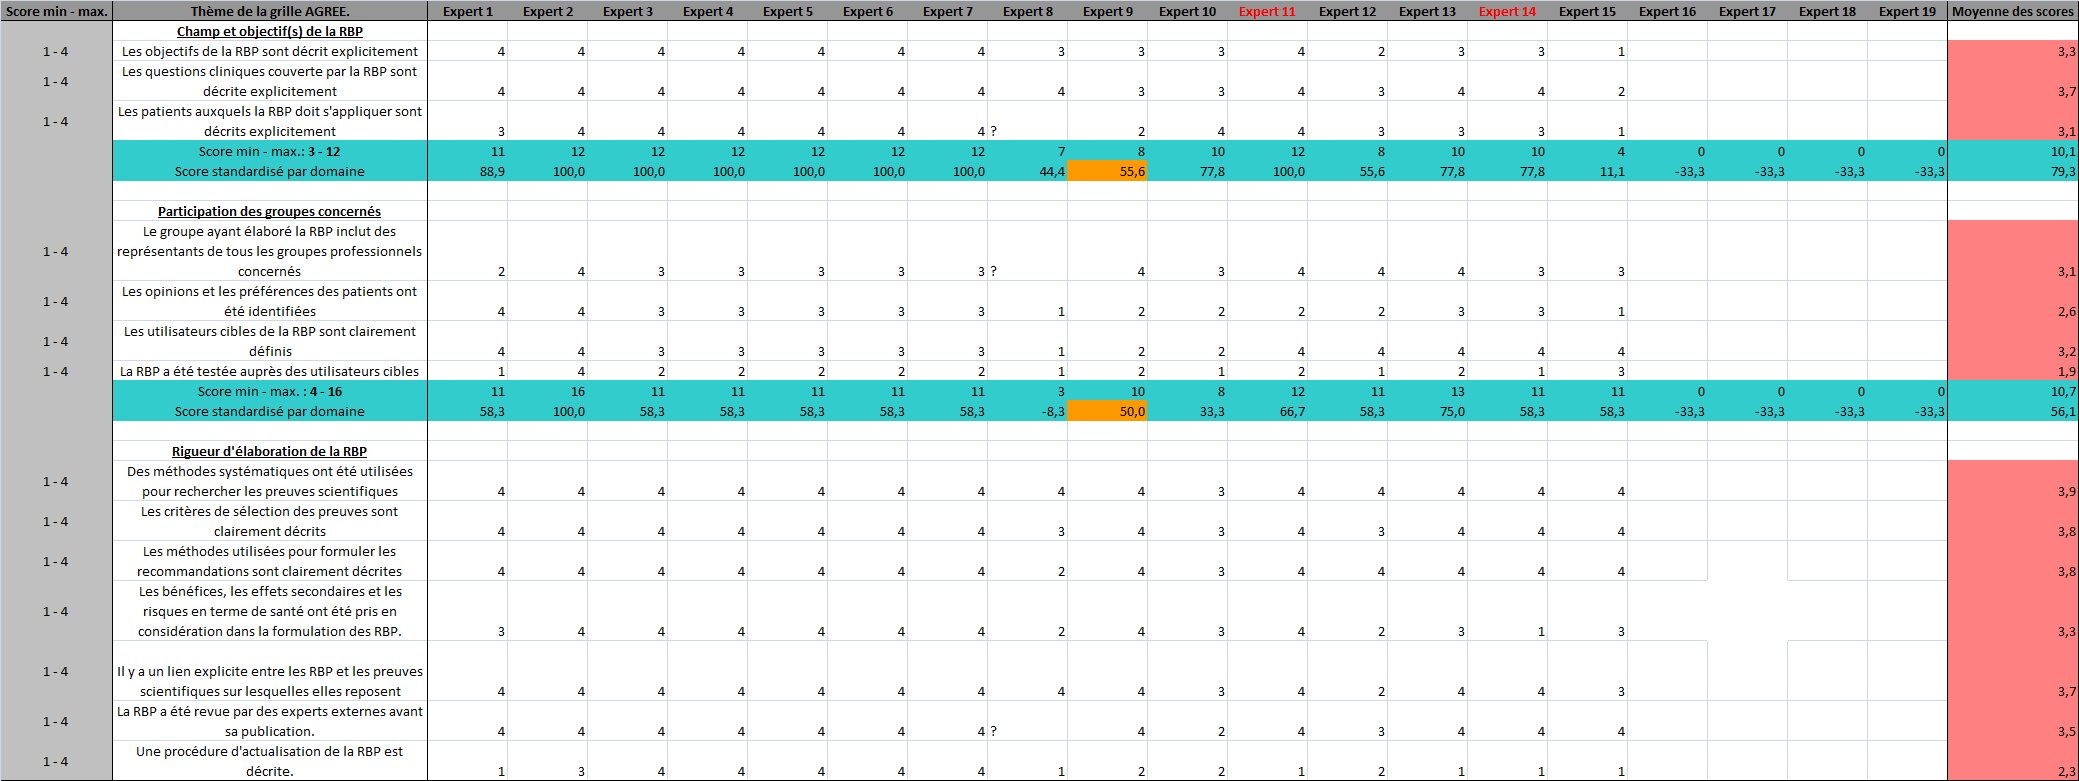
Task: Click the -8,3 standardized score under Expert 8
Action: [x=1028, y=411]
